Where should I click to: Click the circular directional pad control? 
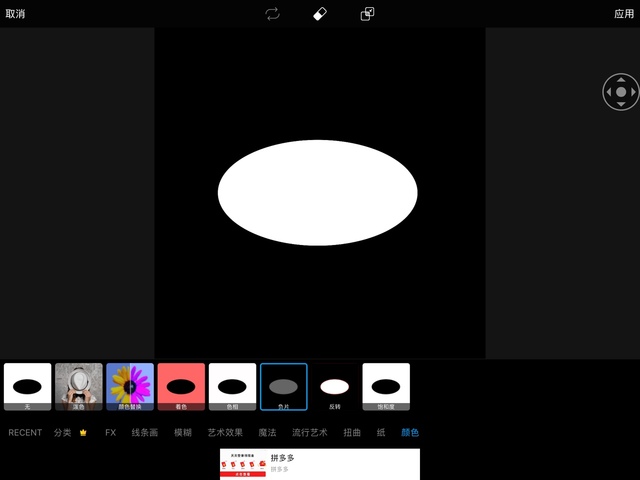click(620, 92)
